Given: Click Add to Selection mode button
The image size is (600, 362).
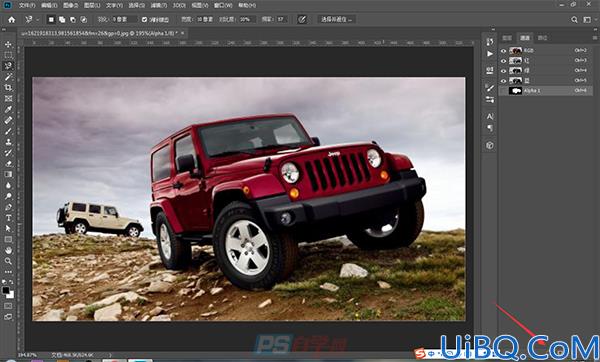Looking at the screenshot, I should [x=62, y=20].
